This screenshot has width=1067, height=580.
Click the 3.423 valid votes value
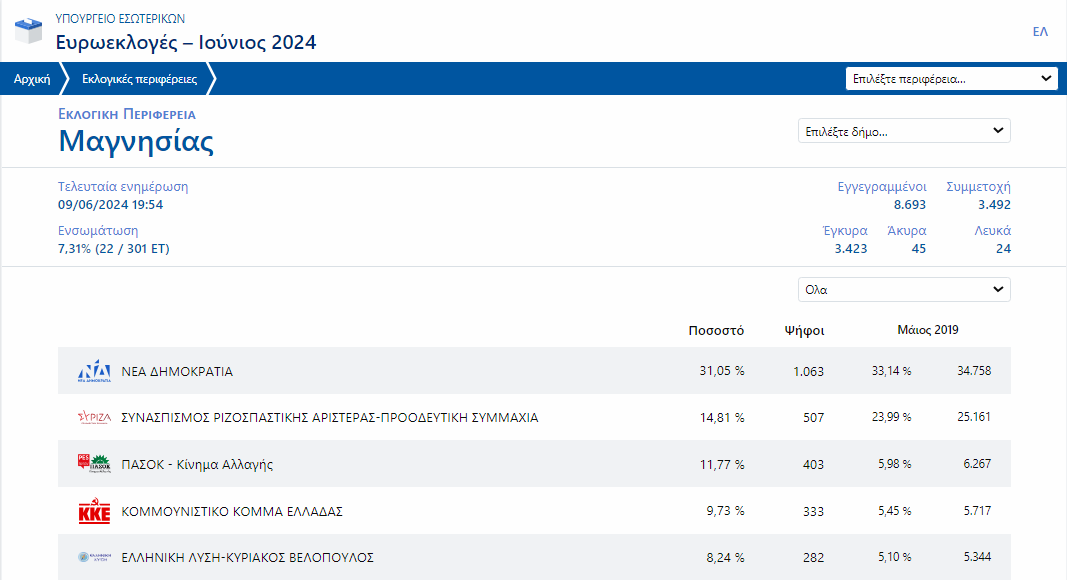pyautogui.click(x=851, y=249)
